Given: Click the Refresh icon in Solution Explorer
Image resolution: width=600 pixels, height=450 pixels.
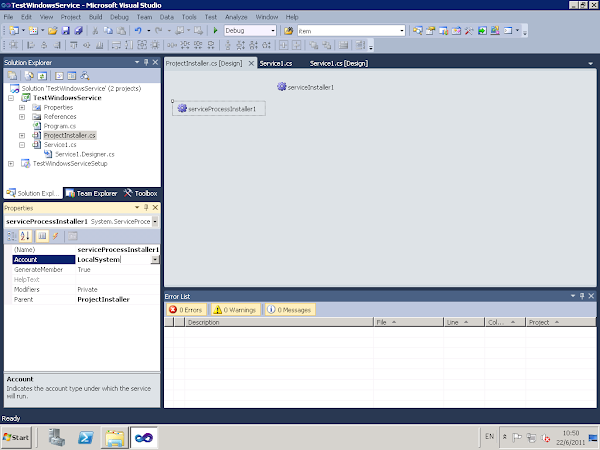Looking at the screenshot, I should (x=42, y=76).
